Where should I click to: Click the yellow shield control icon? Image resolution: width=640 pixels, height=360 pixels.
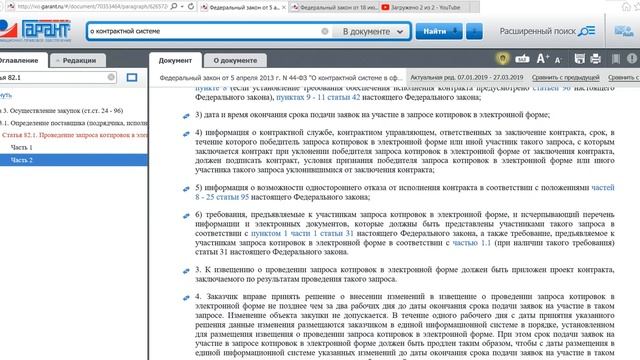point(502,59)
